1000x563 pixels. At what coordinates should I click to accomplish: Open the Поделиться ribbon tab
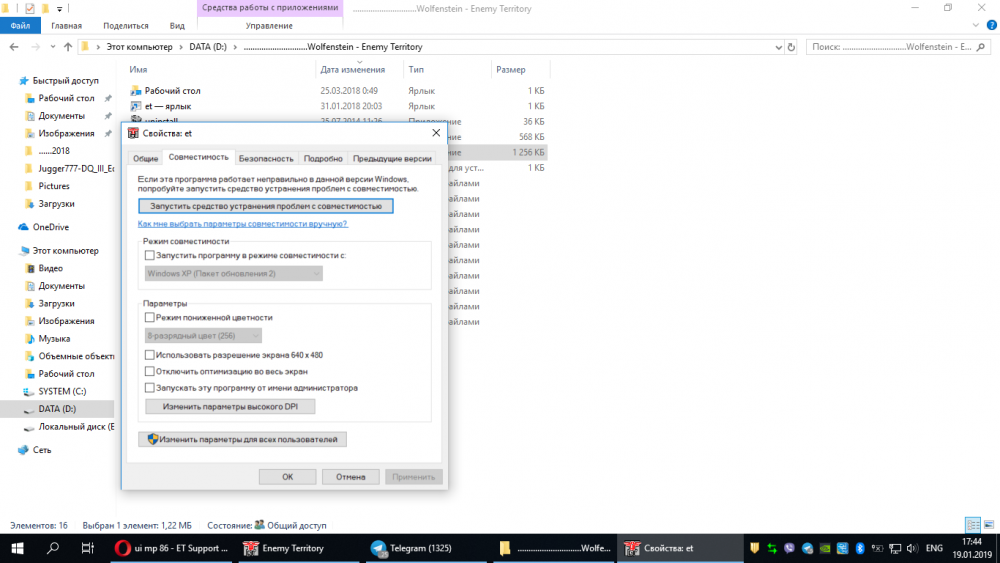tap(126, 26)
